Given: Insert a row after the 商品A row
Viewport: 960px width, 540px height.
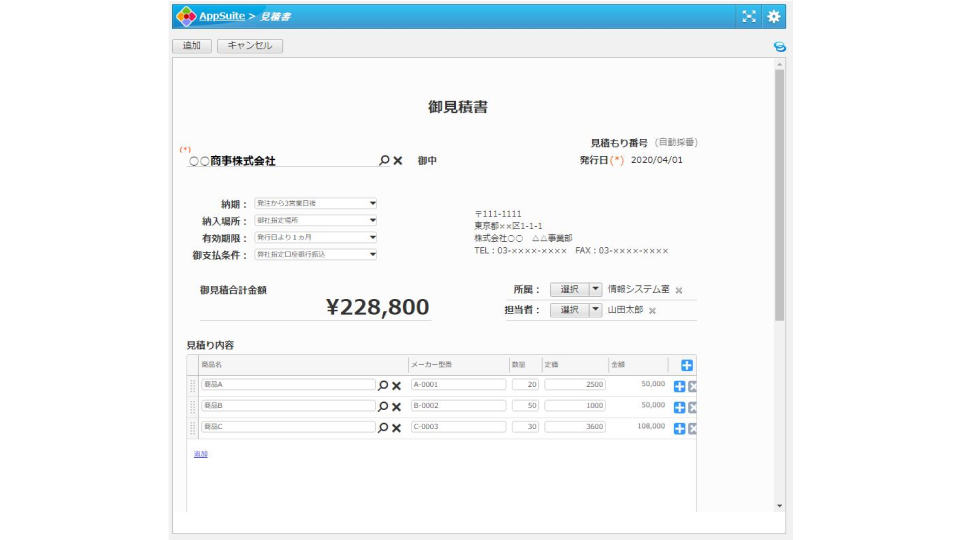Looking at the screenshot, I should coord(679,386).
